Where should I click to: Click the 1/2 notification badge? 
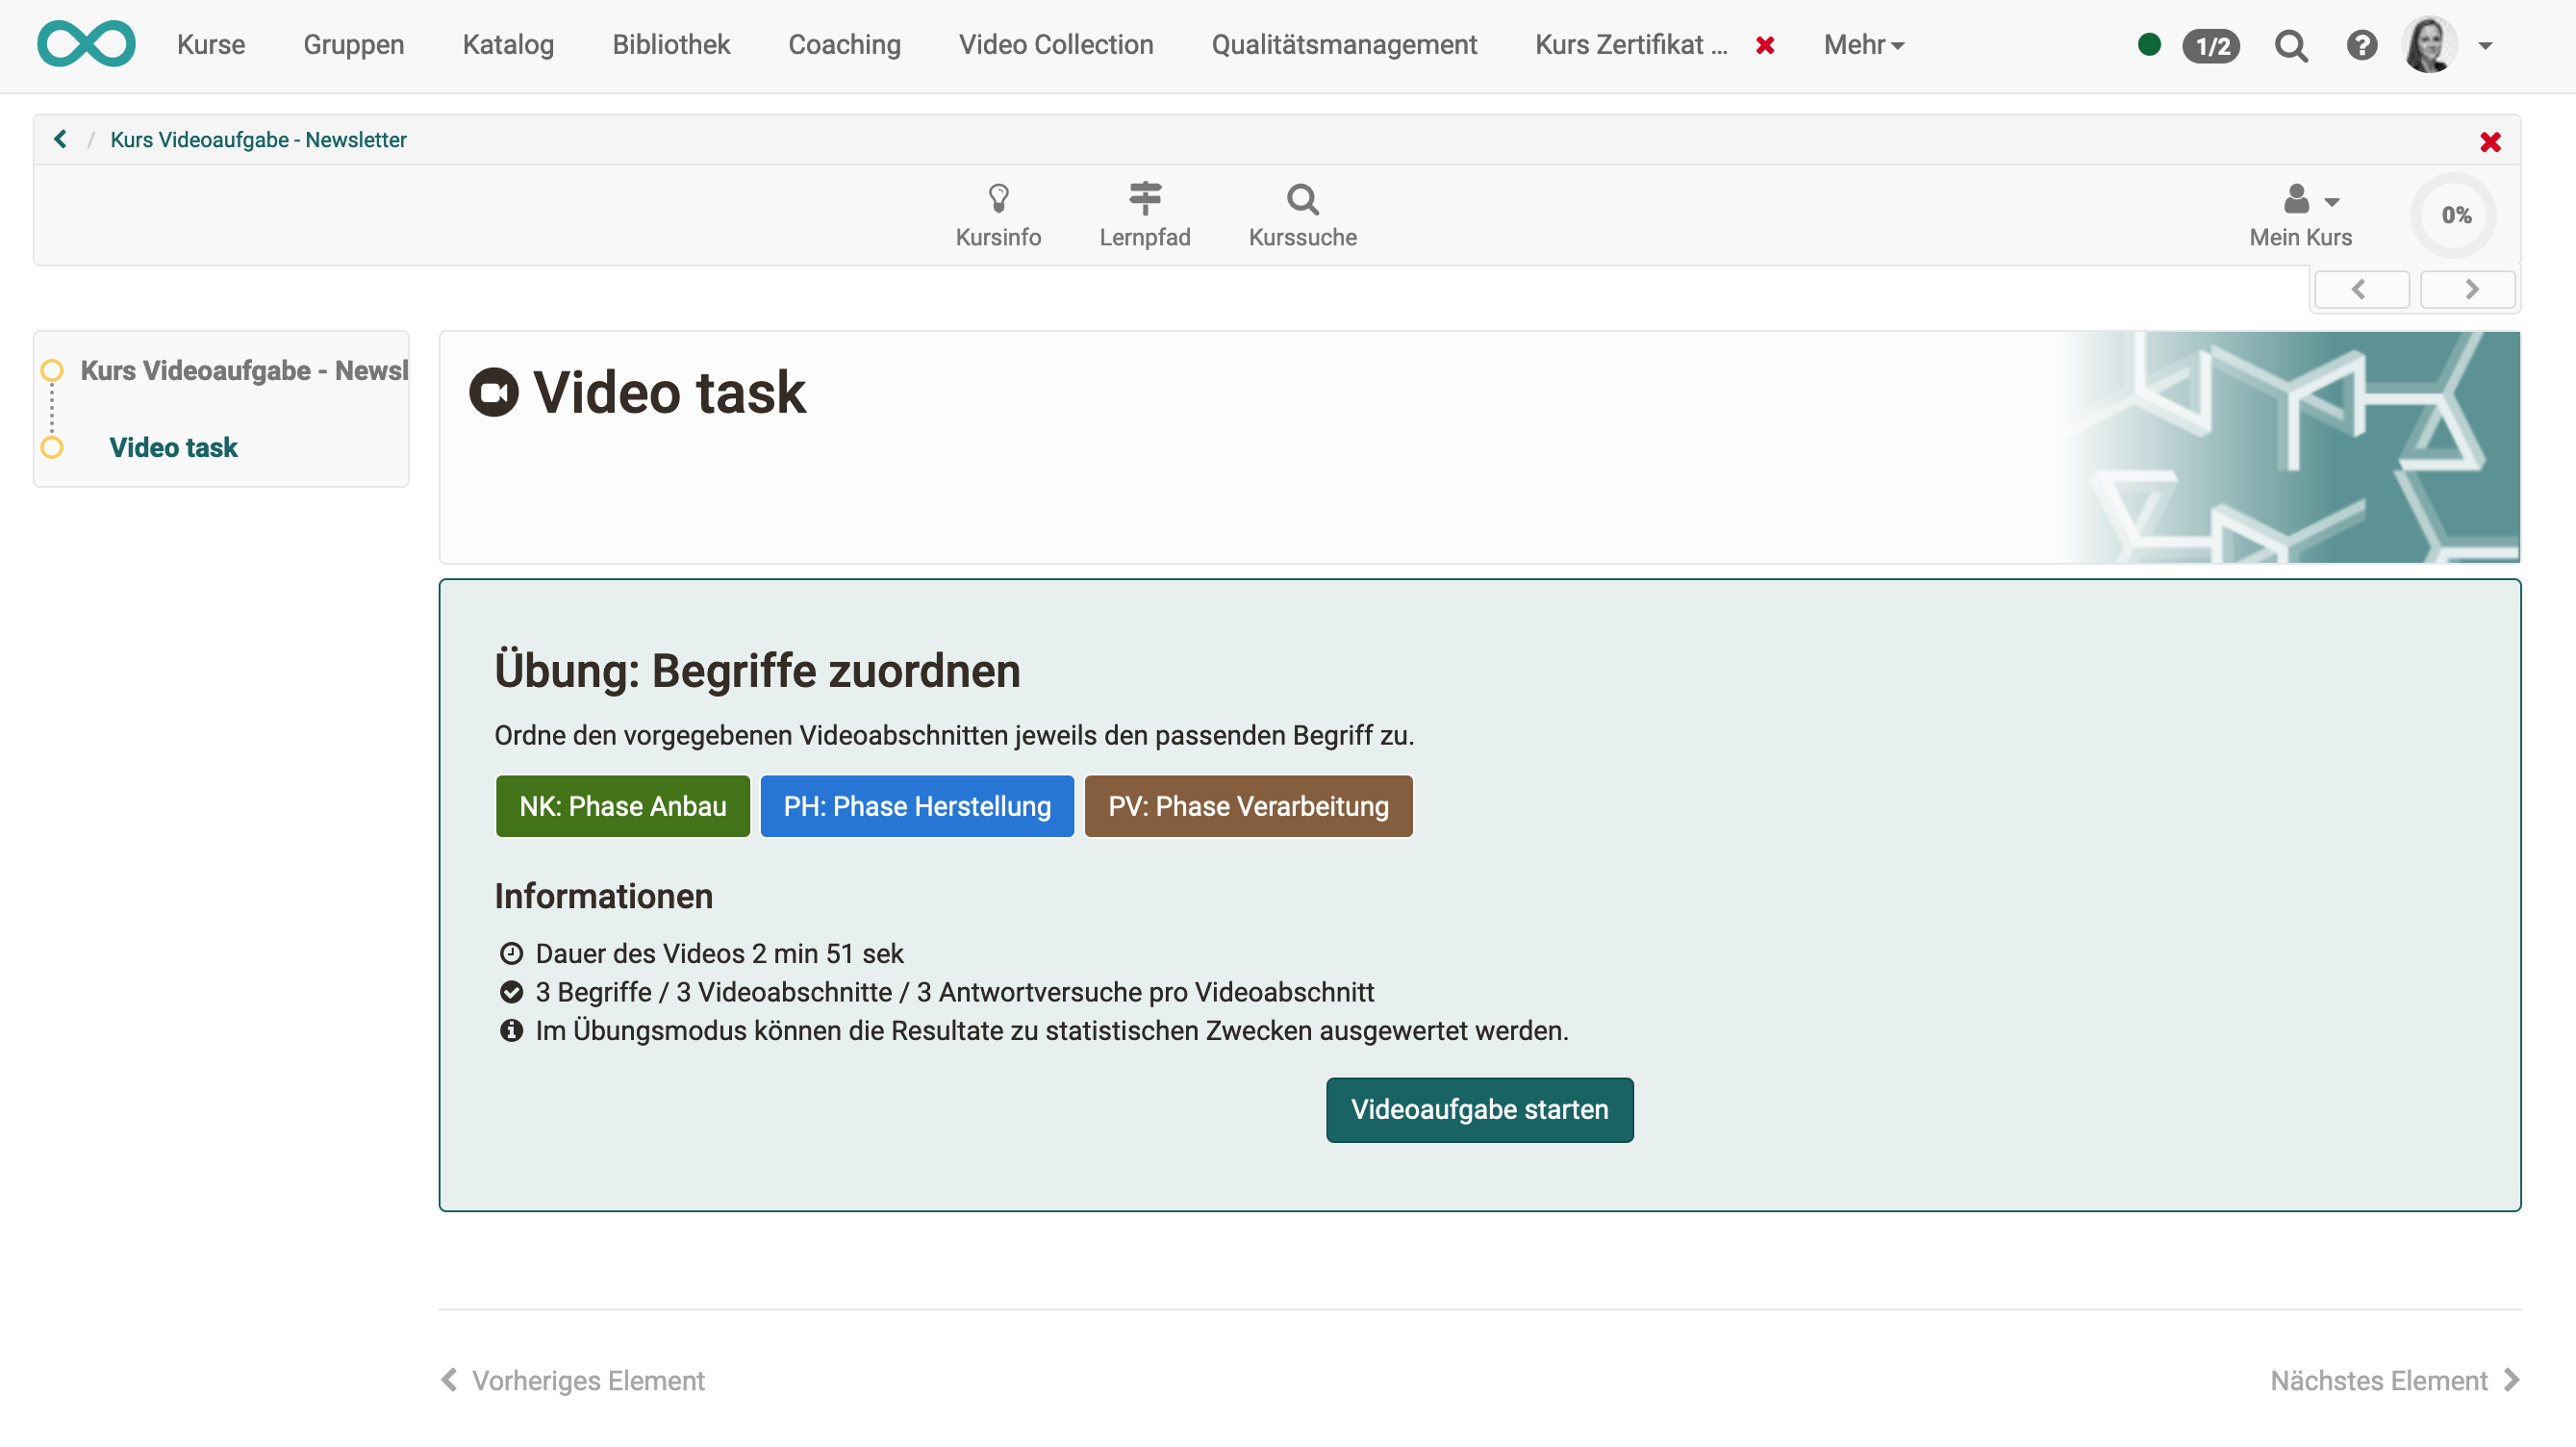coord(2210,46)
